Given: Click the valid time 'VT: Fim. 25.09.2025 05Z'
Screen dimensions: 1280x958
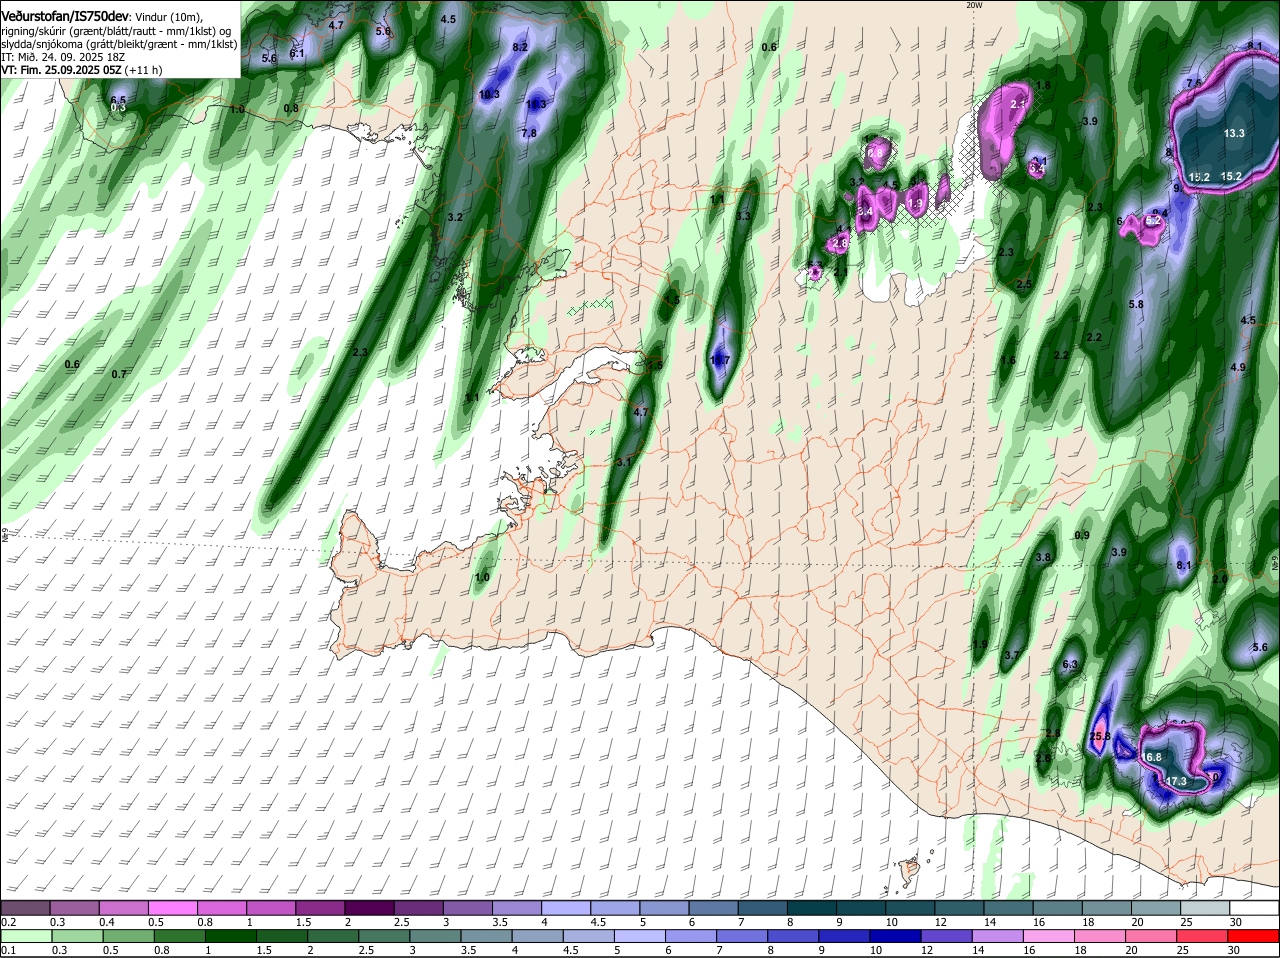Looking at the screenshot, I should (60, 70).
